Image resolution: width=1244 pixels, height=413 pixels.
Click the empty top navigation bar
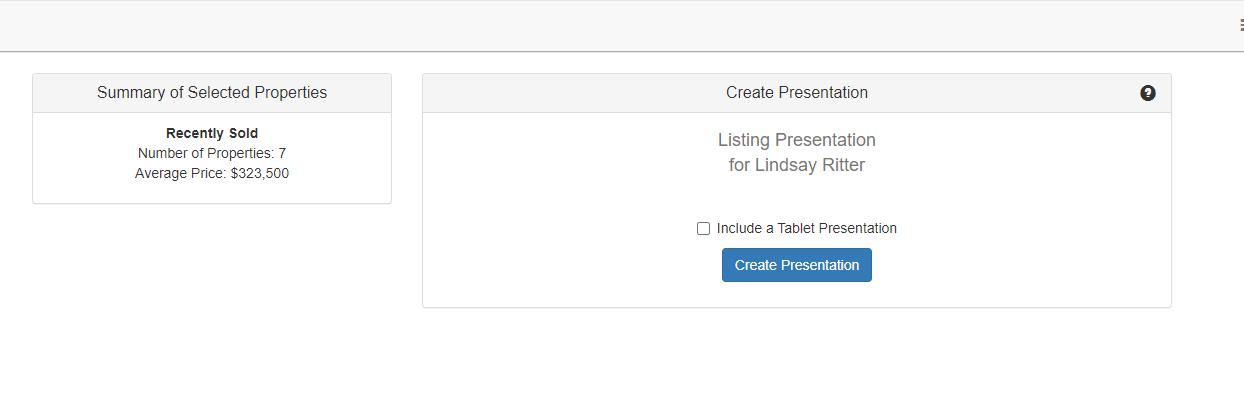point(620,26)
